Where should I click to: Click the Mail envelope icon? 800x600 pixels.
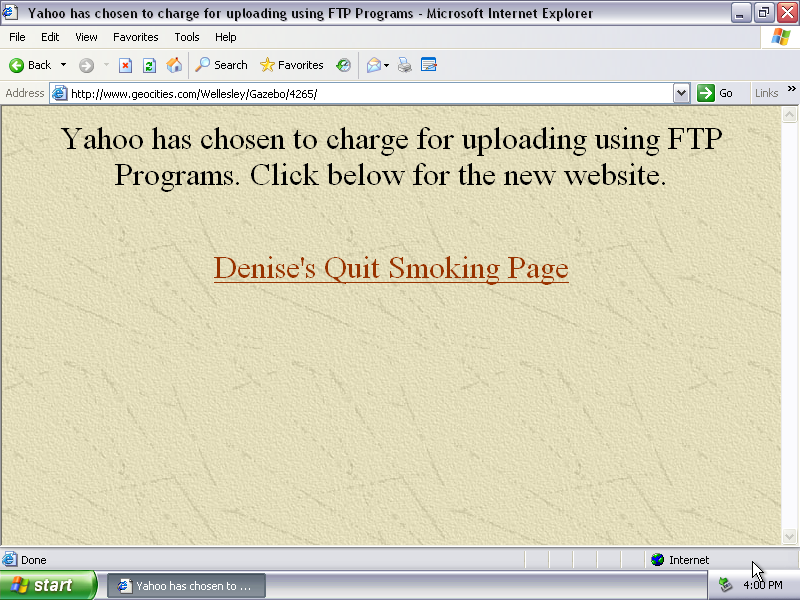(x=374, y=65)
